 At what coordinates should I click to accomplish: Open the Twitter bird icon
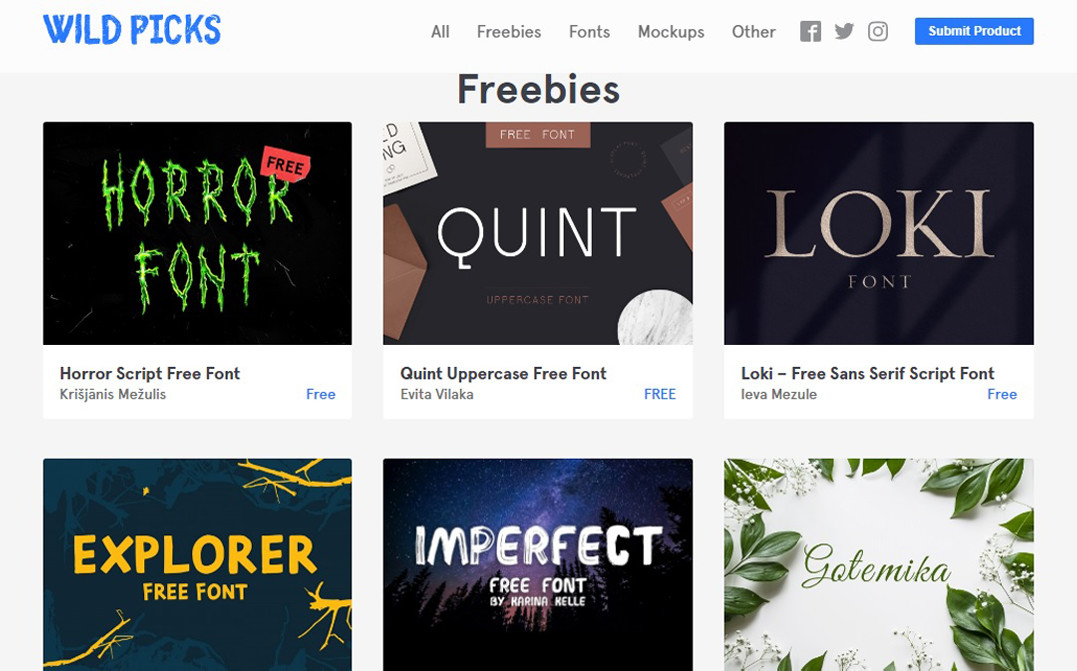point(844,32)
